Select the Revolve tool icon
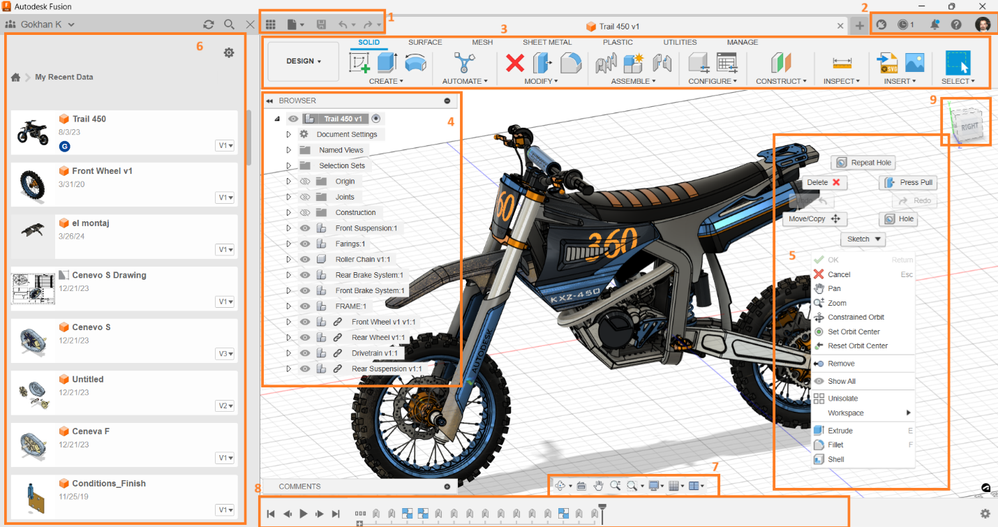The height and width of the screenshot is (527, 998). click(415, 62)
